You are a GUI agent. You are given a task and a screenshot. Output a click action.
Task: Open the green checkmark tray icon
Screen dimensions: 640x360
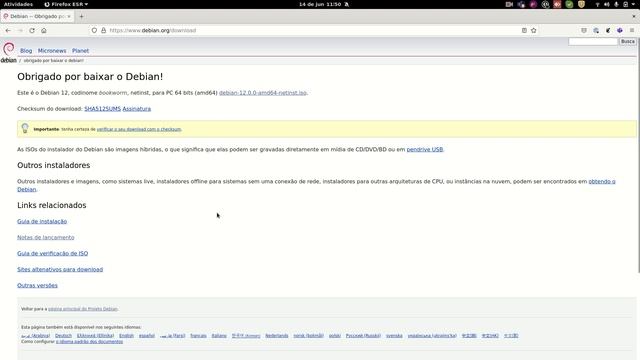coord(569,4)
